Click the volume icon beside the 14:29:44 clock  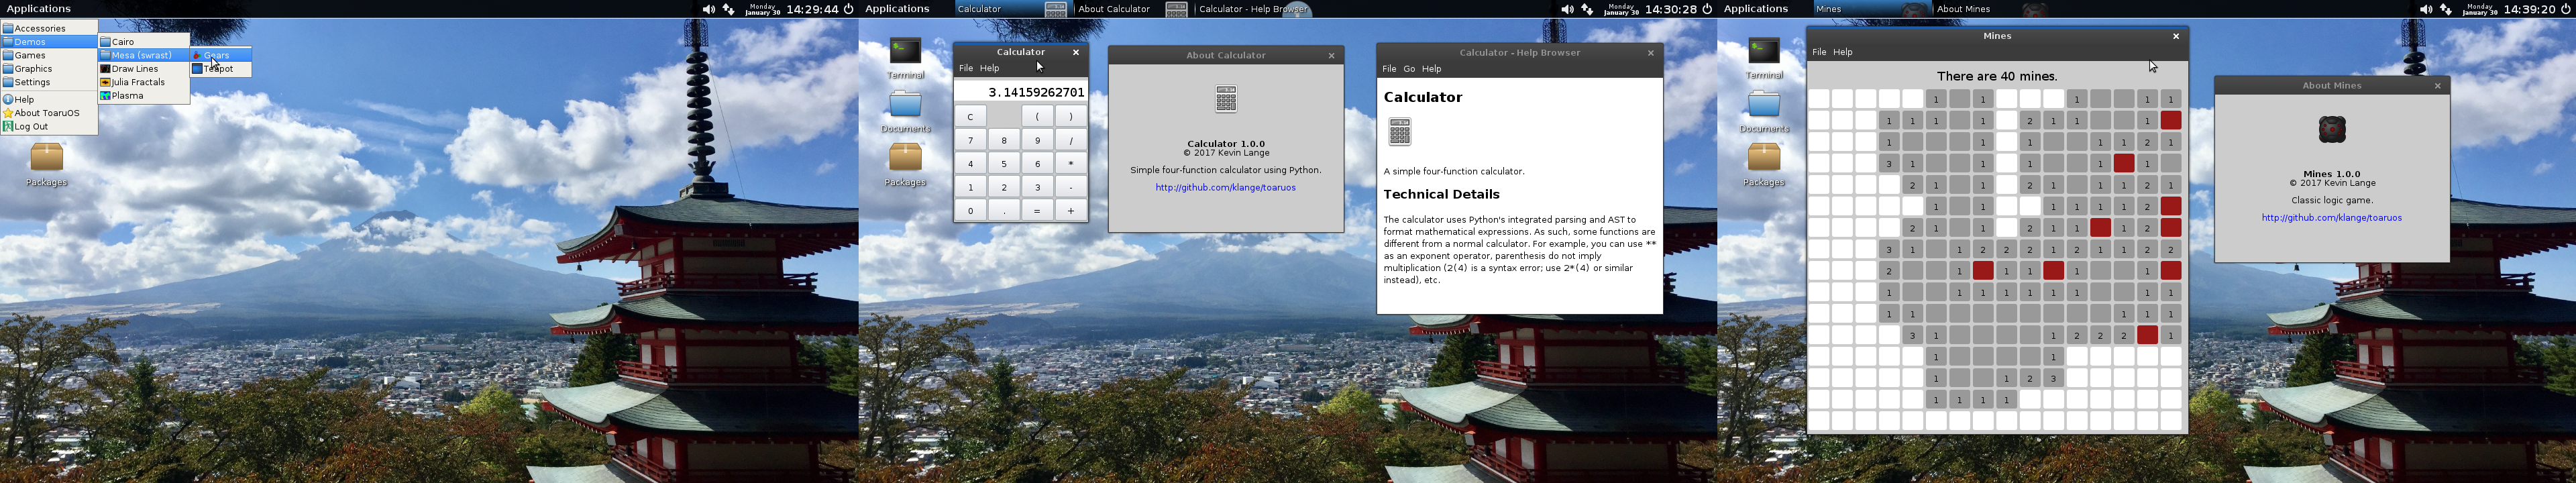pyautogui.click(x=708, y=9)
